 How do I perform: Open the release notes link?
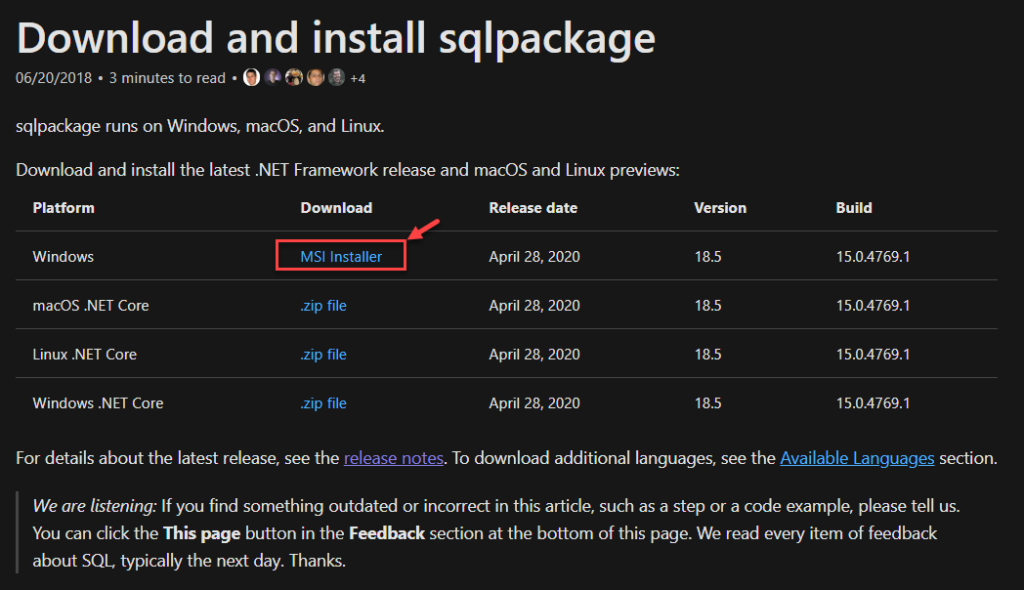tap(393, 457)
